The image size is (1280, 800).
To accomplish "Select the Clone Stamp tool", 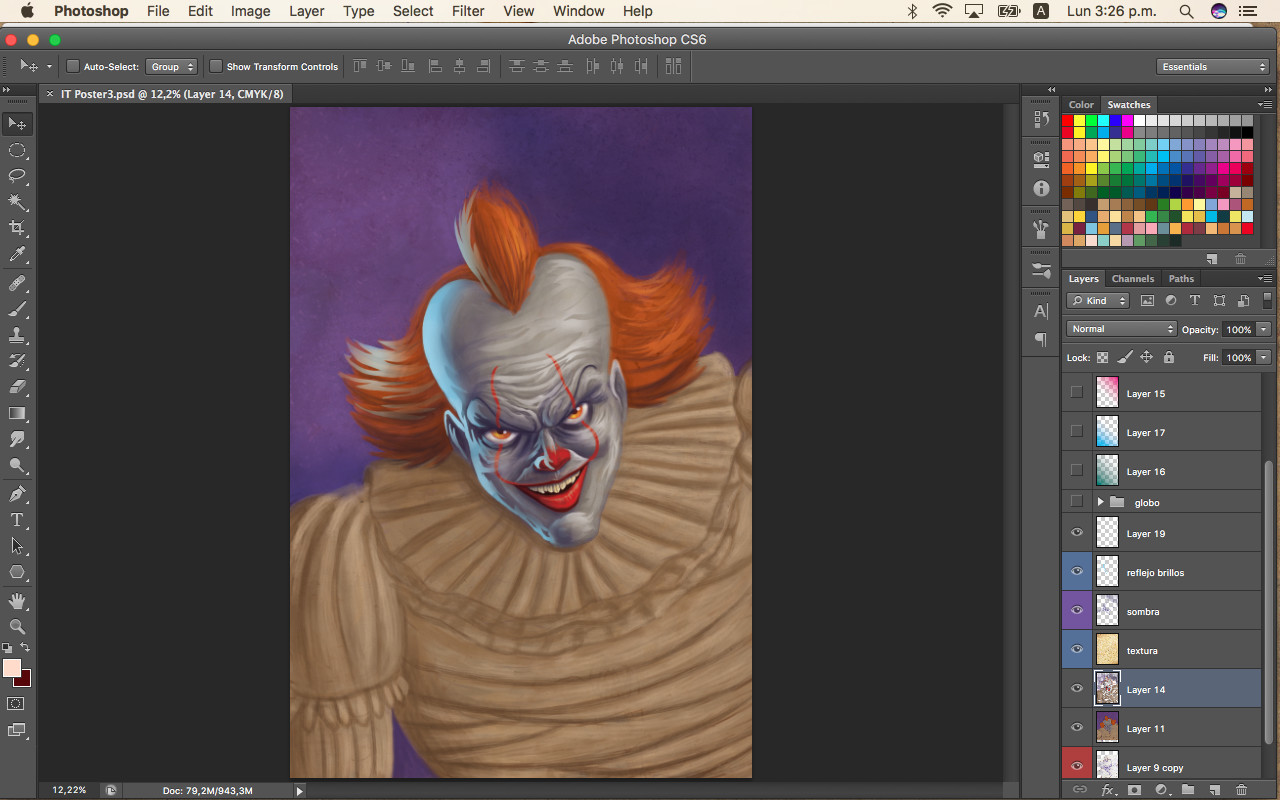I will [17, 335].
